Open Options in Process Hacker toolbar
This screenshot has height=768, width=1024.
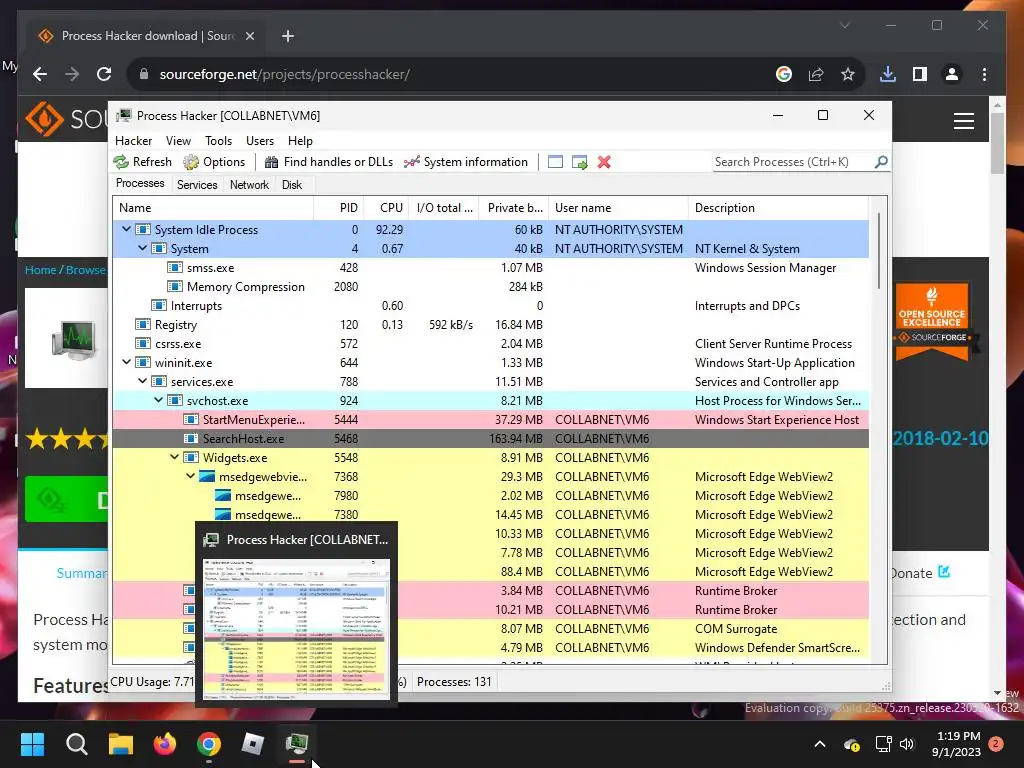tap(214, 162)
